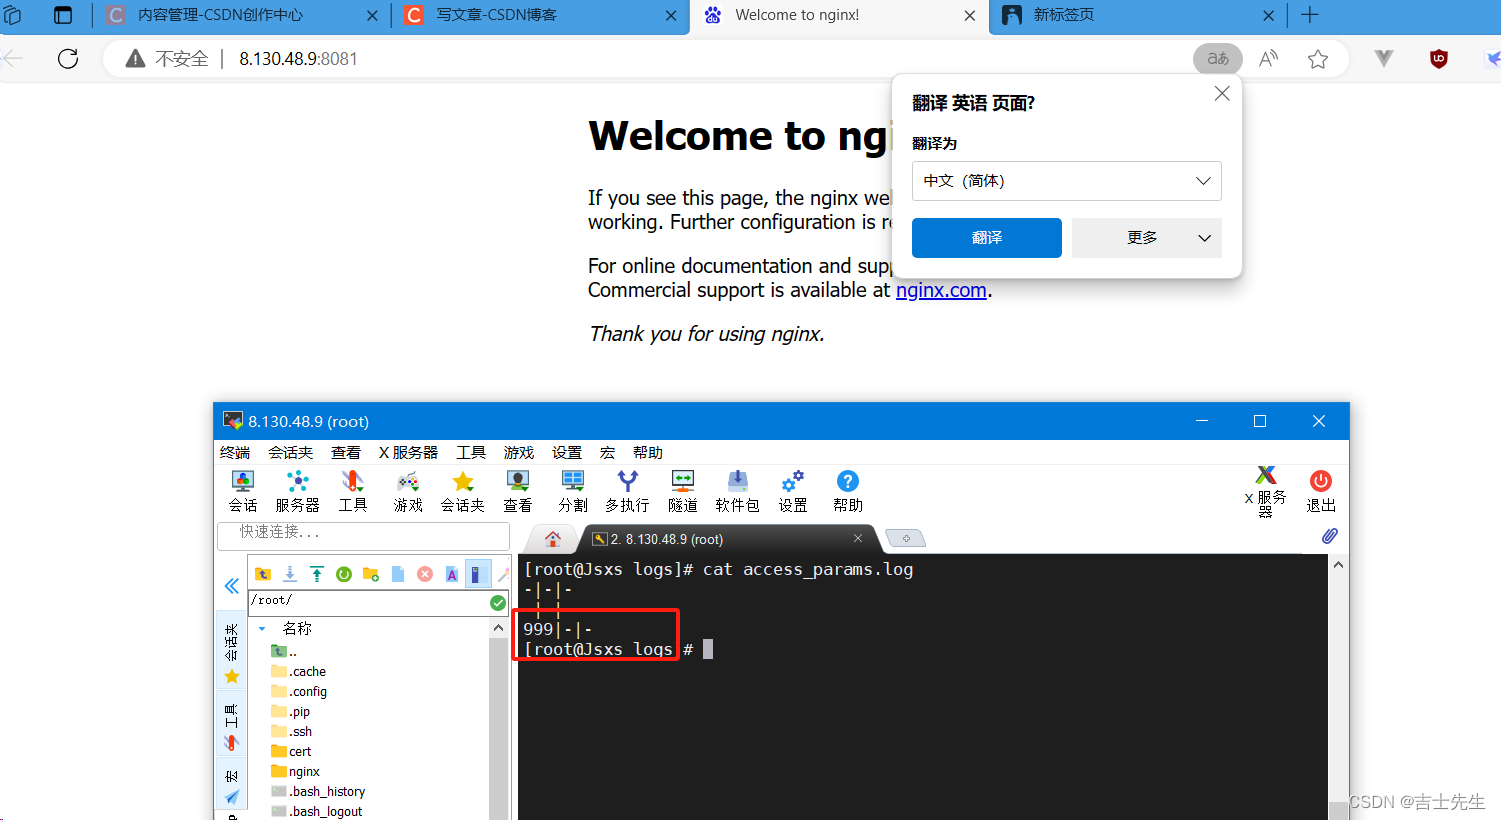The image size is (1501, 820).
Task: Open the 工具 toolbar icon in MobaXterm
Action: [352, 491]
